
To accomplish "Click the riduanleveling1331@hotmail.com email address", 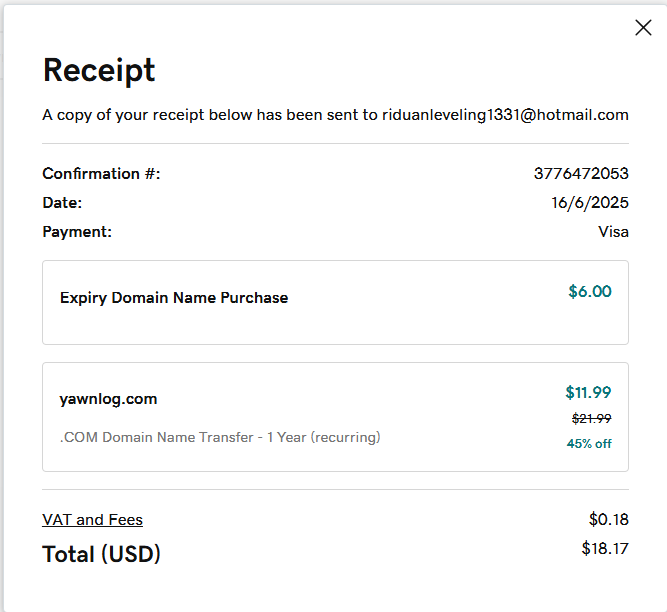I will [x=505, y=115].
